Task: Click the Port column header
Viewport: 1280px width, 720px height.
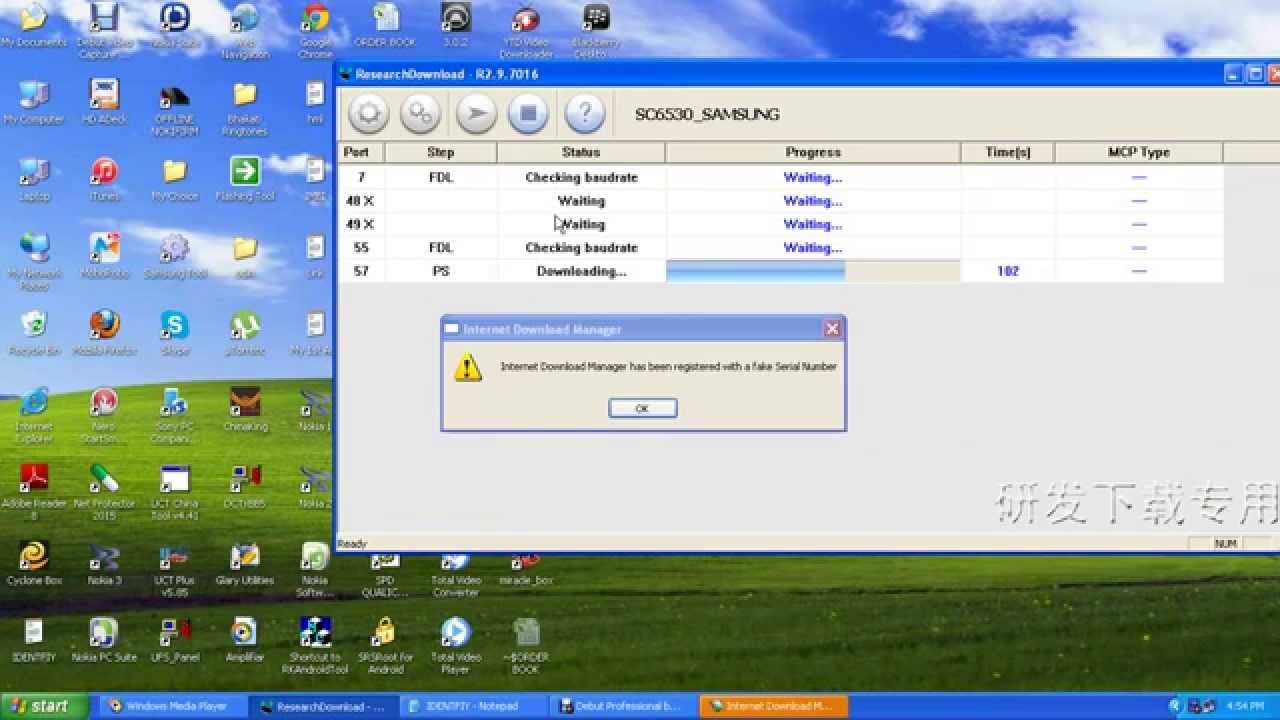Action: [x=361, y=152]
